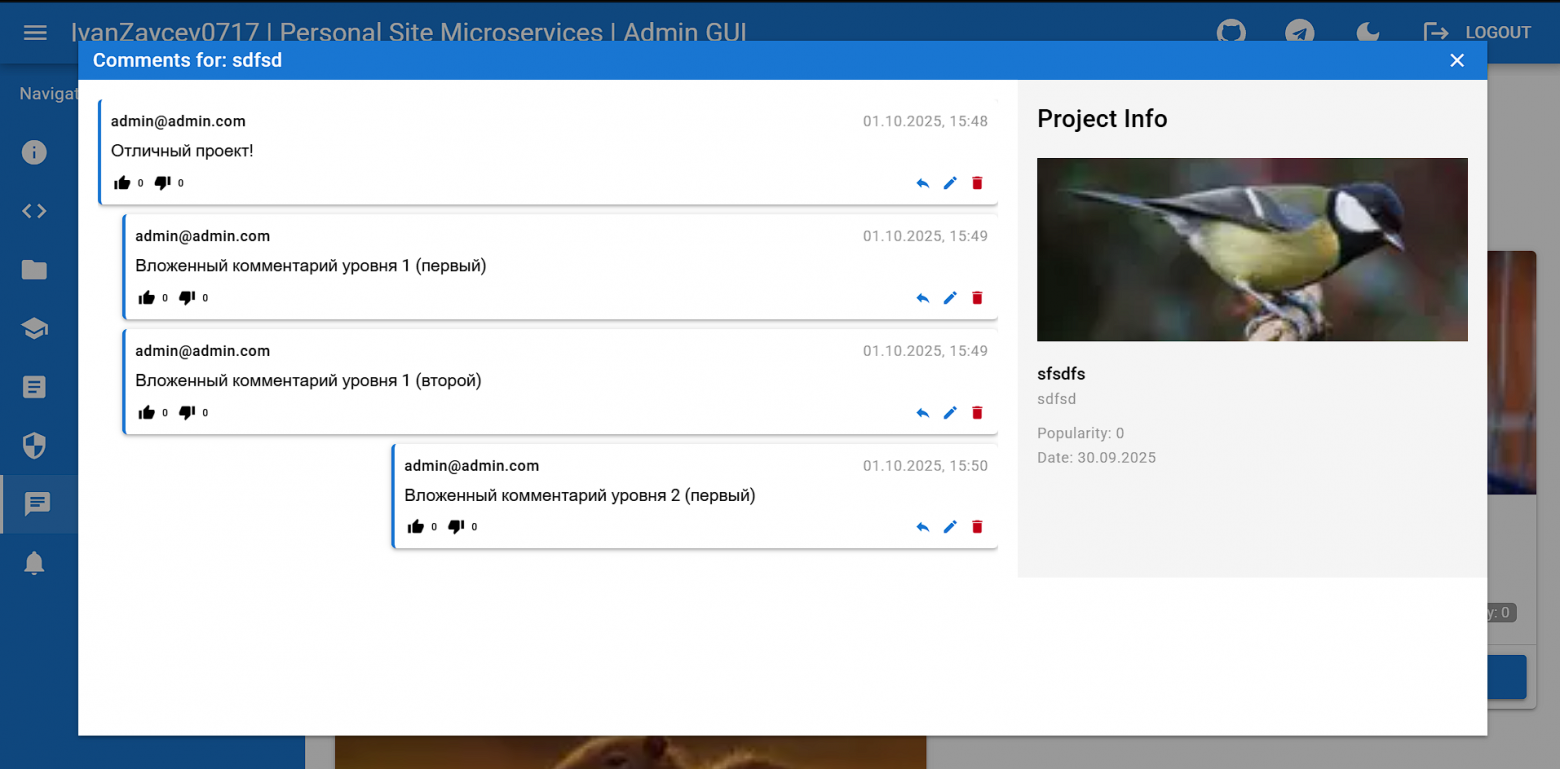Reply to the "уровня 1 (первый)" comment
The height and width of the screenshot is (769, 1560).
point(922,298)
